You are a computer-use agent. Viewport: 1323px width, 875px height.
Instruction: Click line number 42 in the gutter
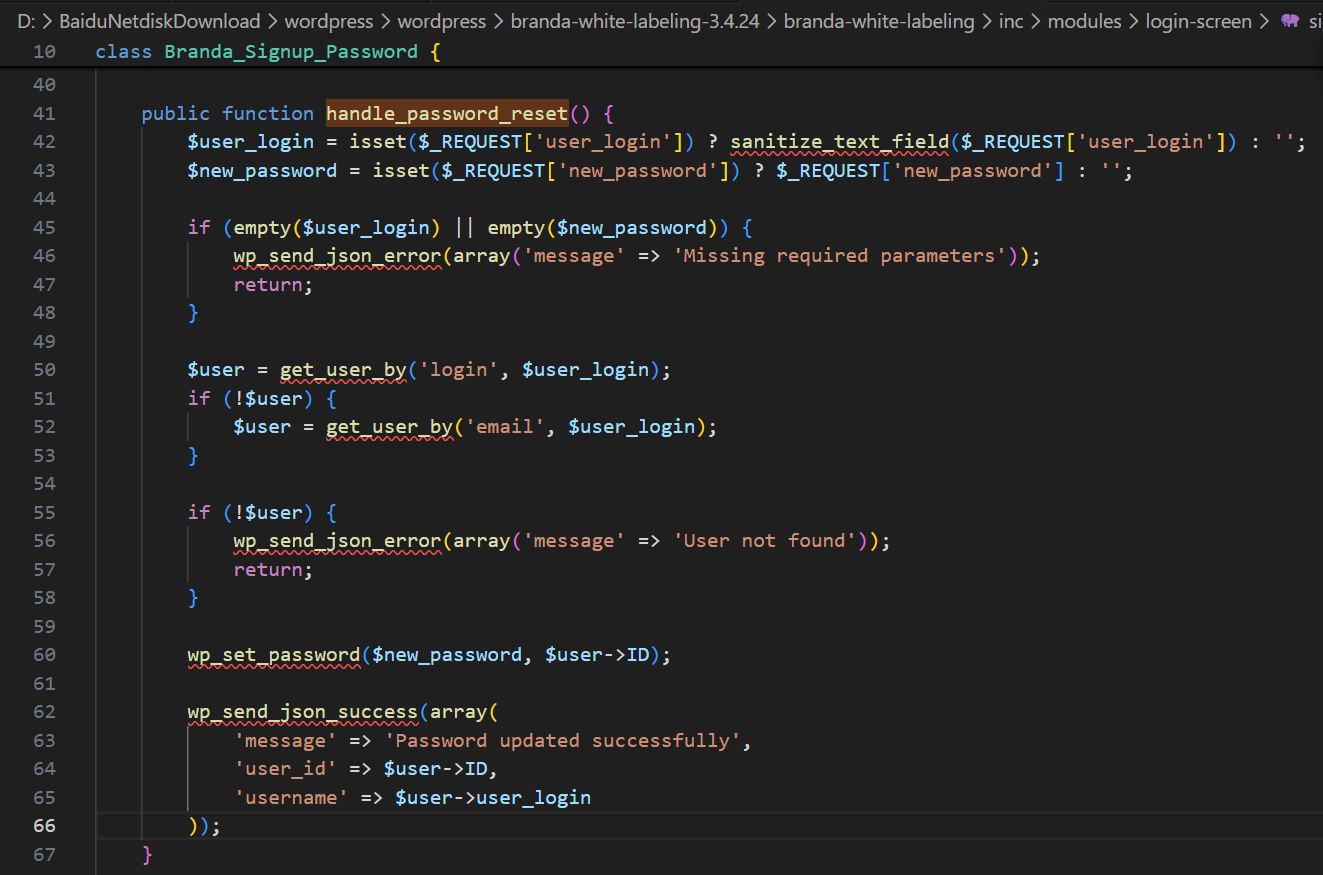[44, 142]
